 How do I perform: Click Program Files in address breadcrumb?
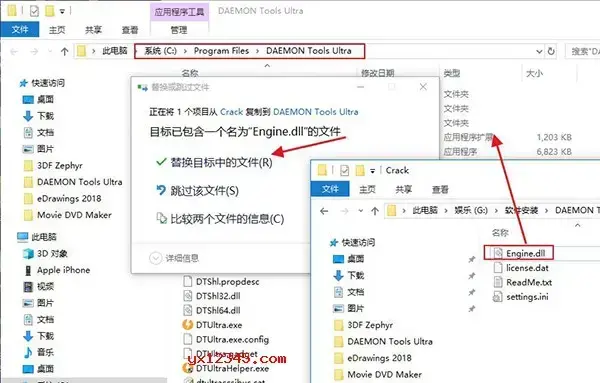(x=221, y=51)
